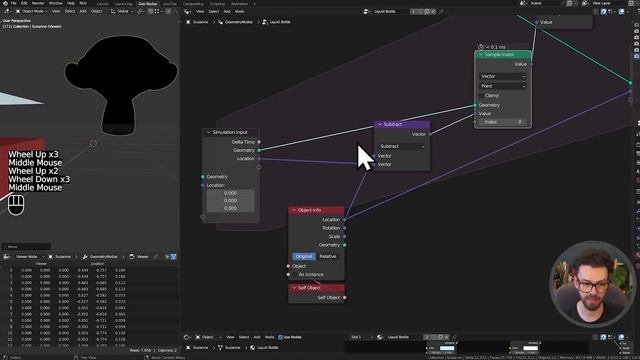Collapse the Simulation Input node

click(209, 132)
